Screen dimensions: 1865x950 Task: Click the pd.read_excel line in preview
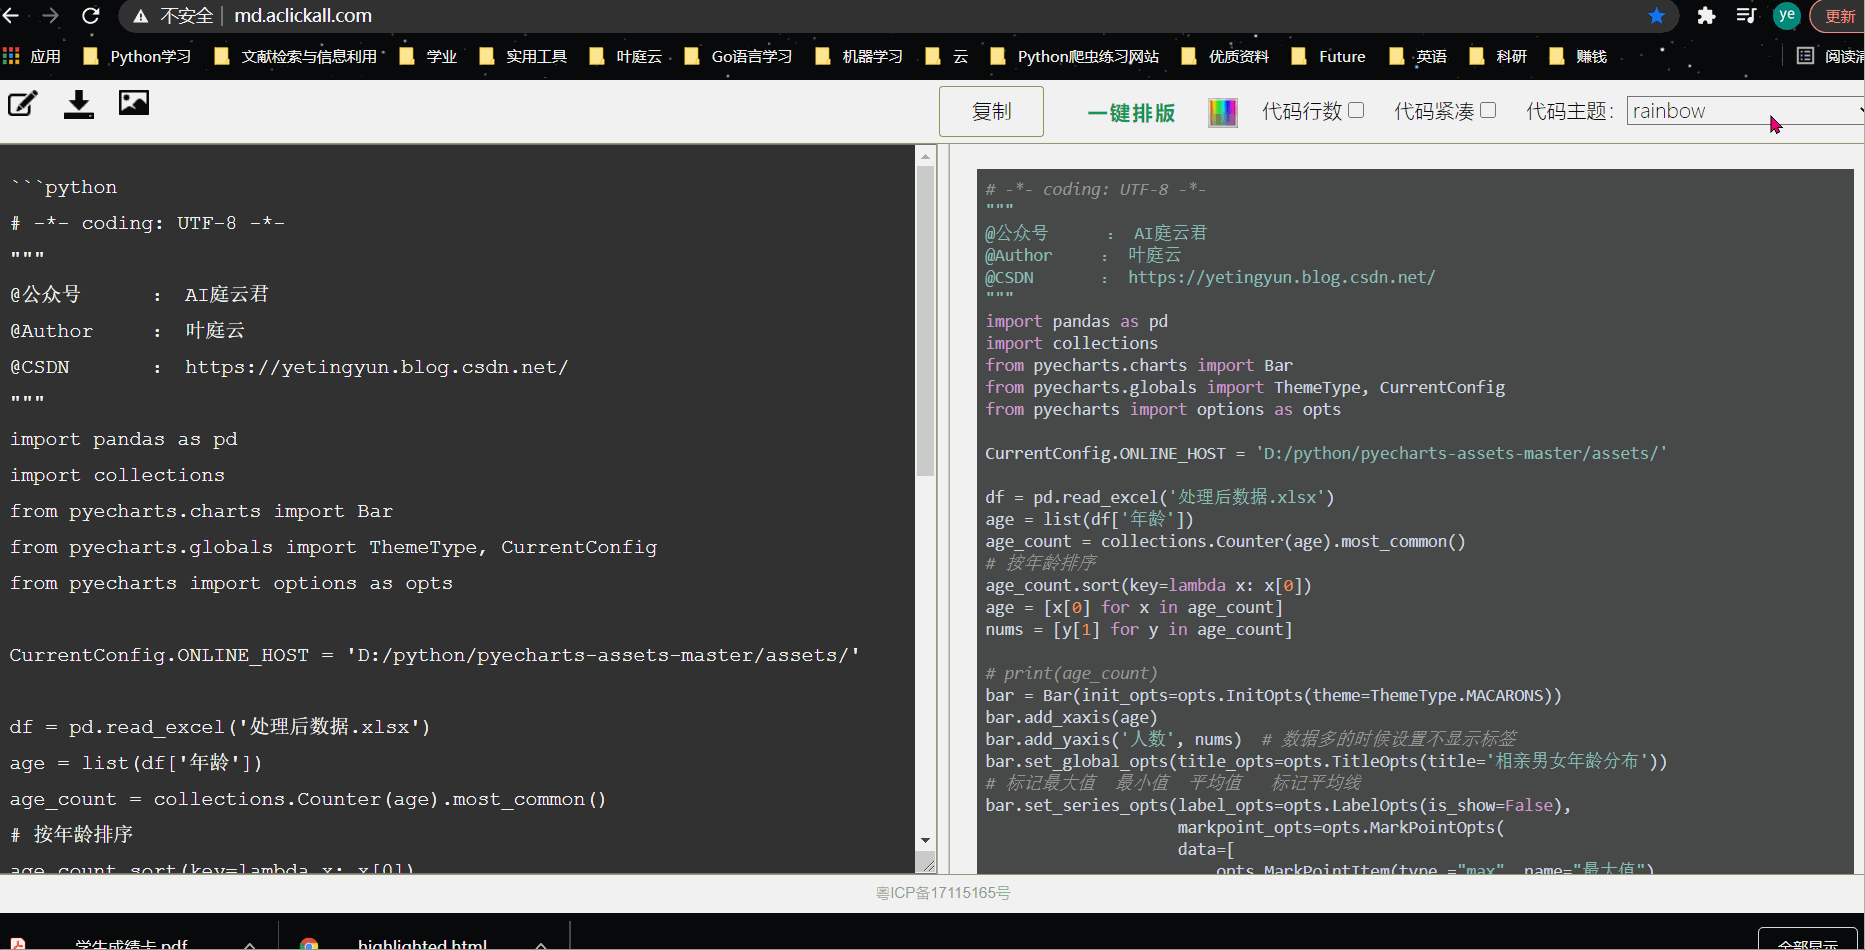tap(1159, 497)
